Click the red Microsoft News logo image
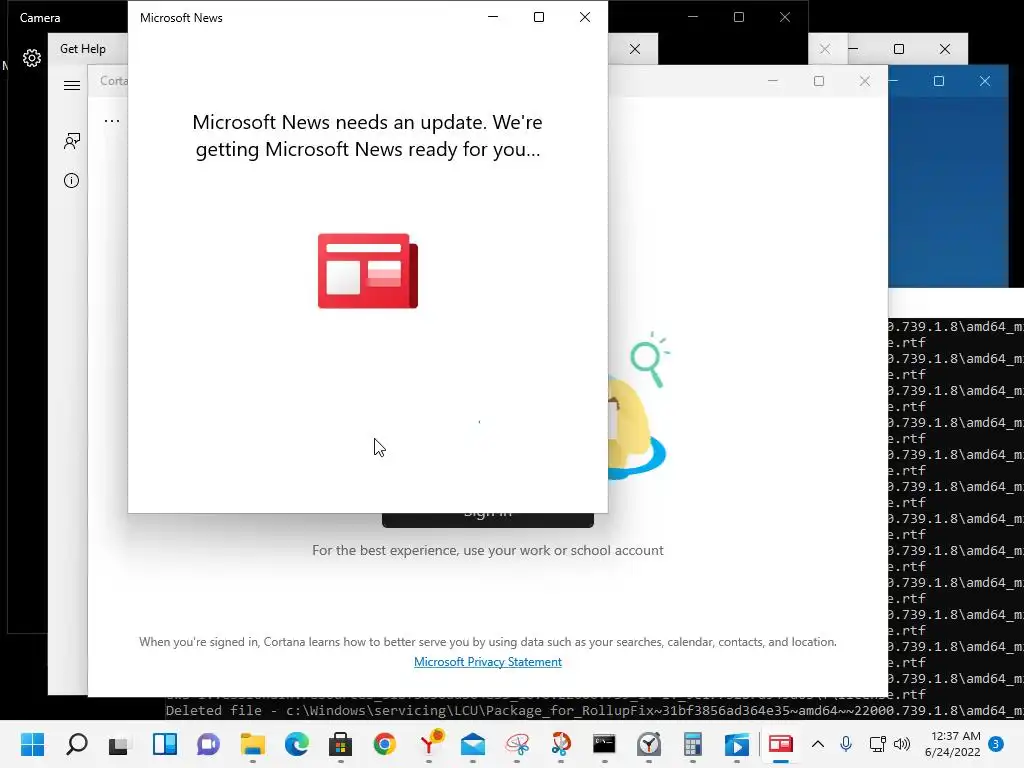Screen dimensions: 1024x768 368,271
